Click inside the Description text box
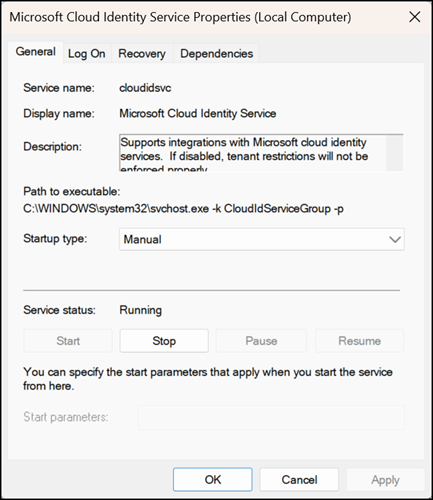 tap(253, 153)
